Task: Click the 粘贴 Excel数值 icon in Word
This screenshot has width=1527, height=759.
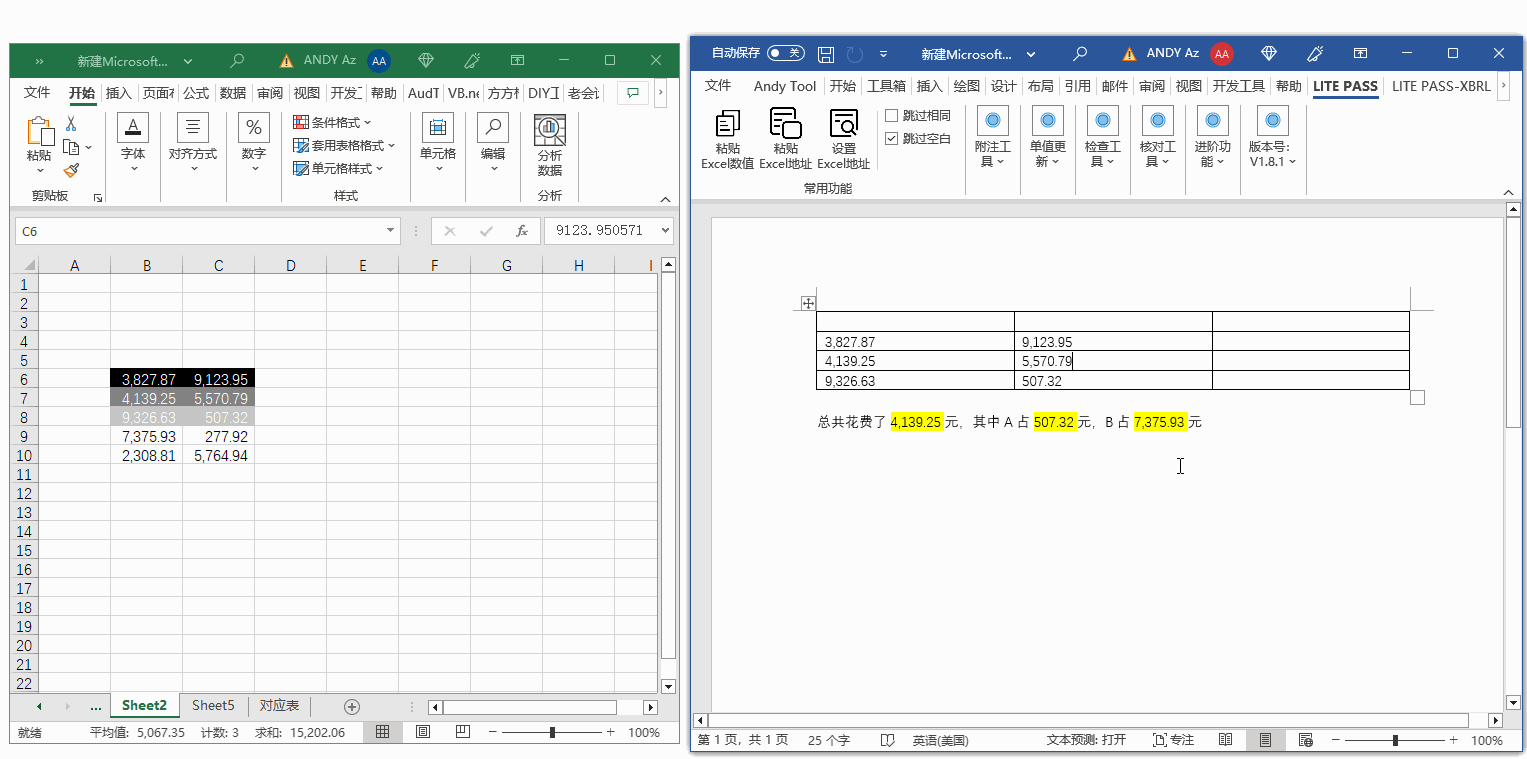Action: tap(727, 125)
